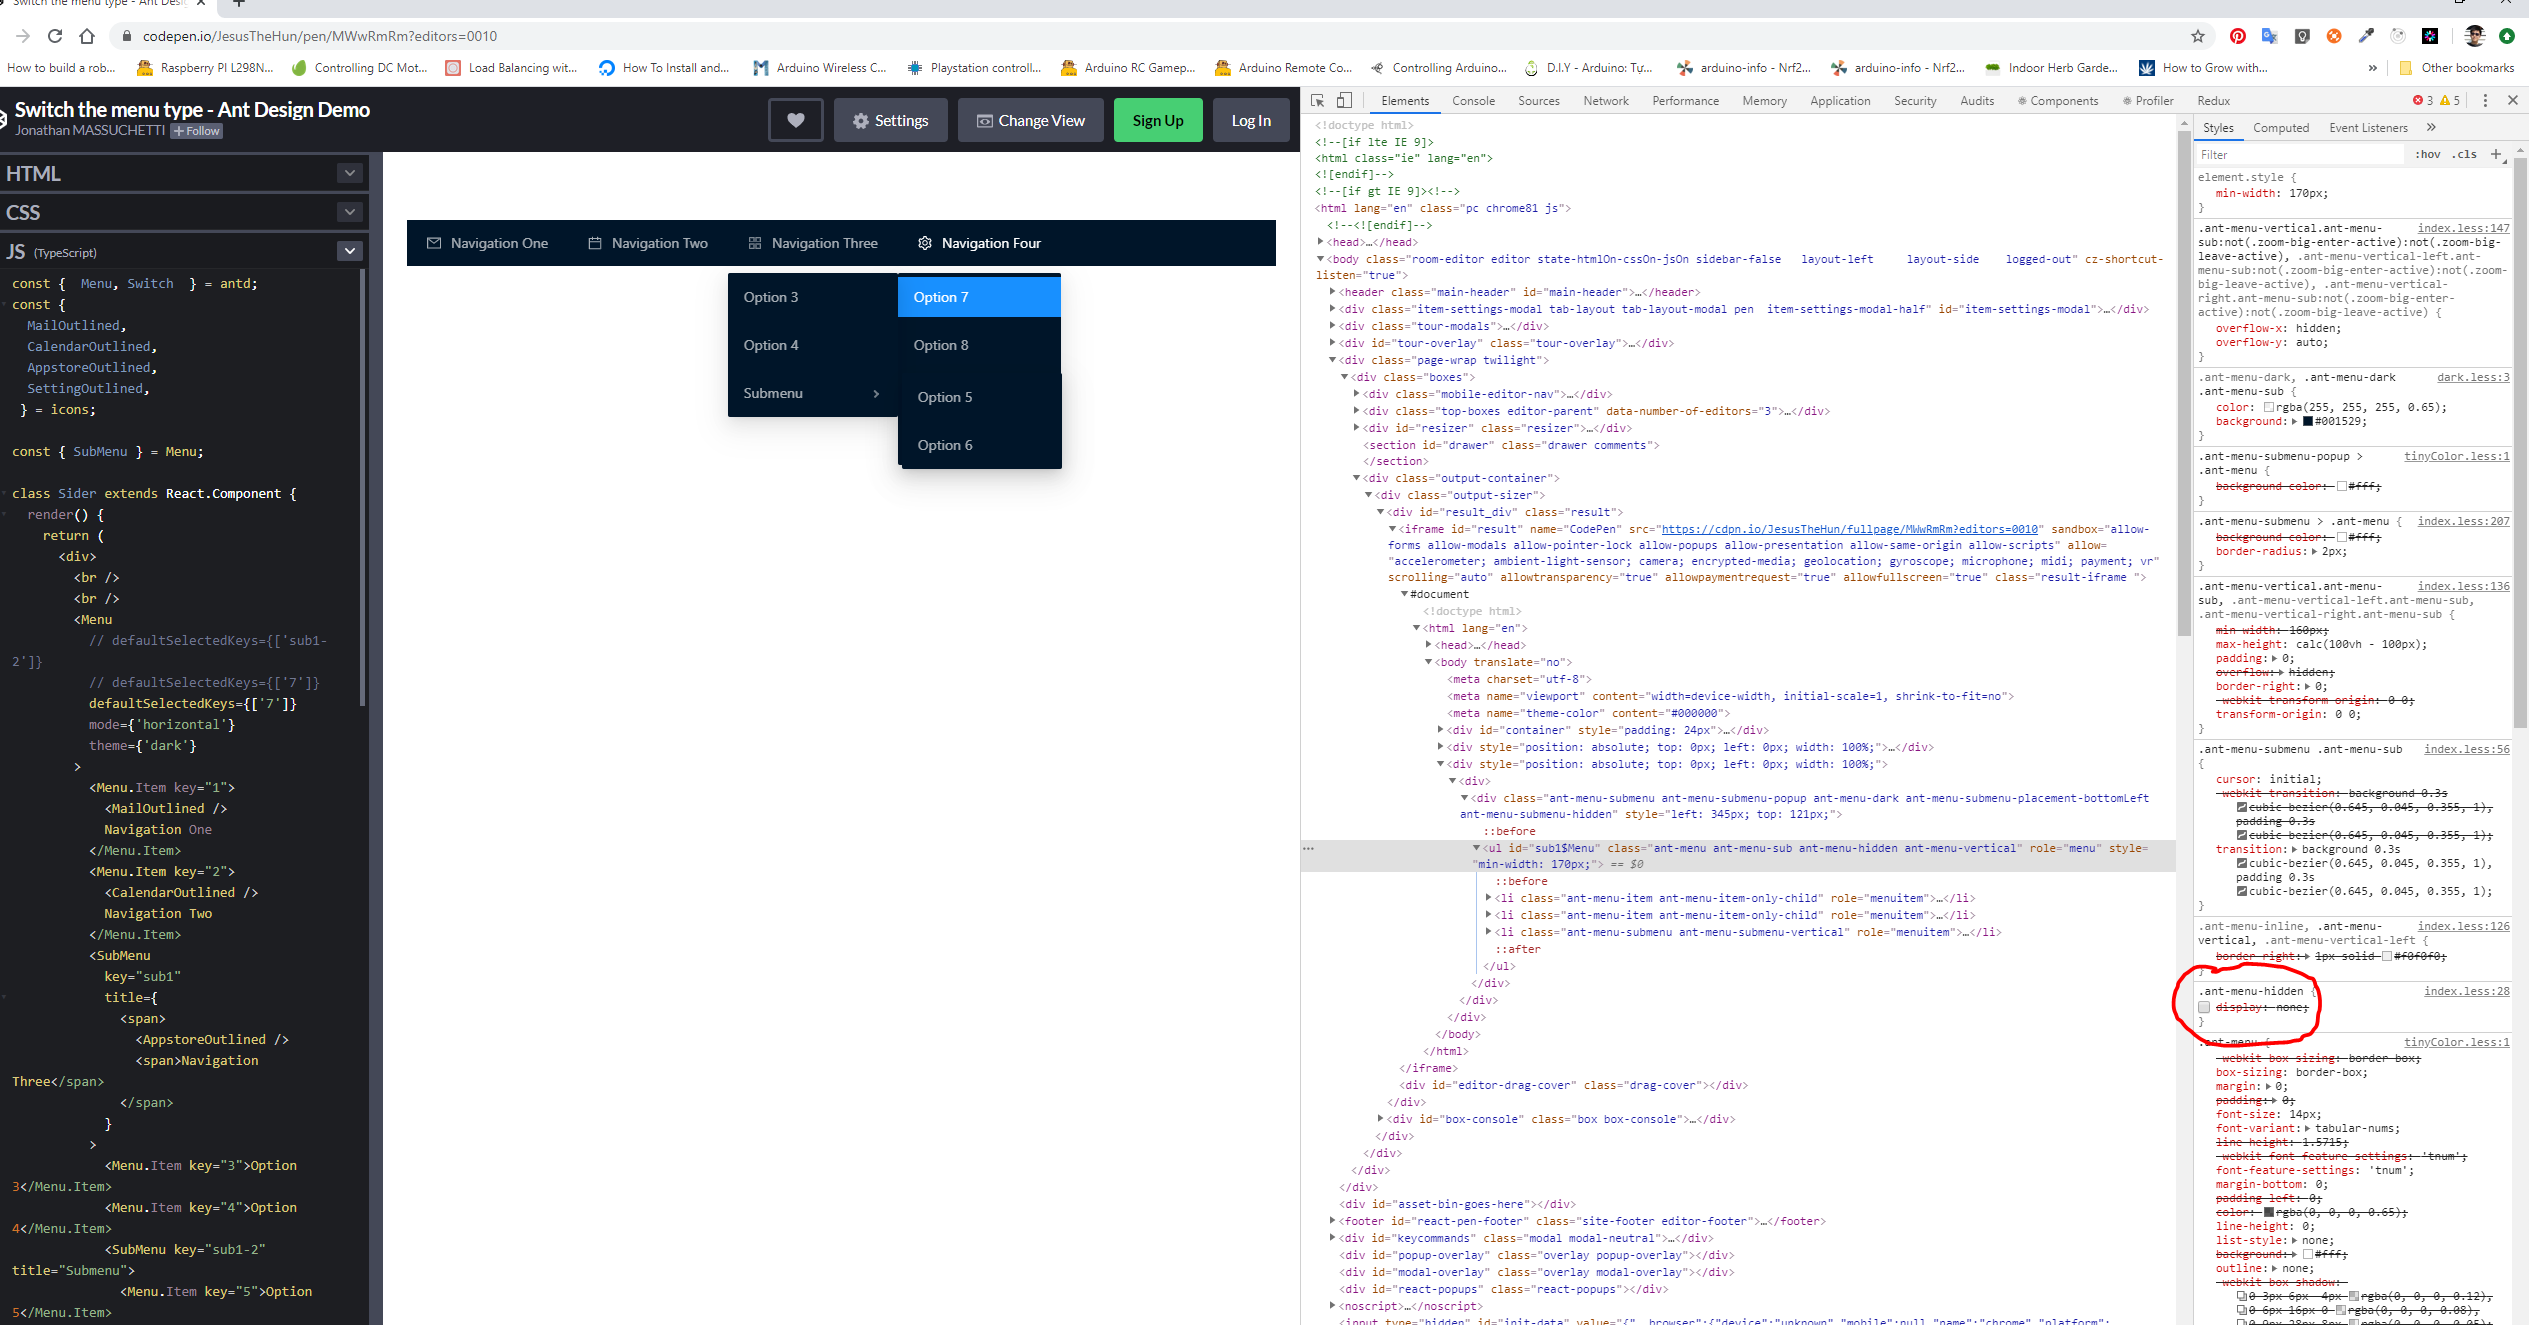Click the heart icon in the CodePen header
This screenshot has height=1325, width=2529.
tap(795, 120)
